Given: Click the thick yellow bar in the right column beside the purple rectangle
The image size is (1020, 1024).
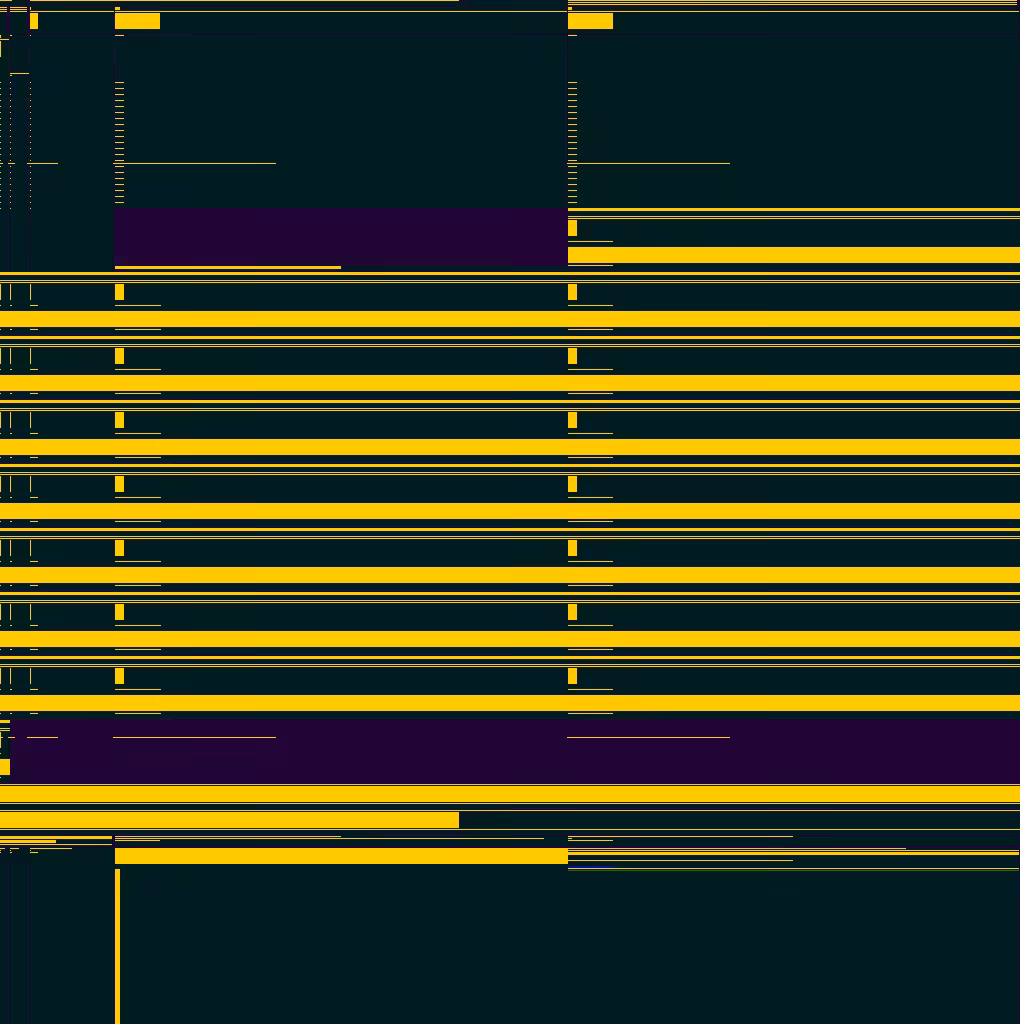Looking at the screenshot, I should coord(794,255).
